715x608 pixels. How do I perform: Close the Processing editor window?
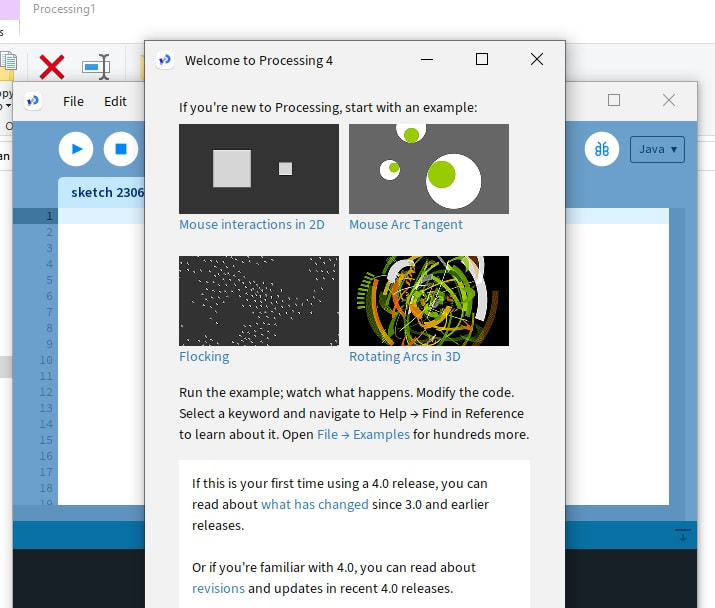click(x=668, y=100)
